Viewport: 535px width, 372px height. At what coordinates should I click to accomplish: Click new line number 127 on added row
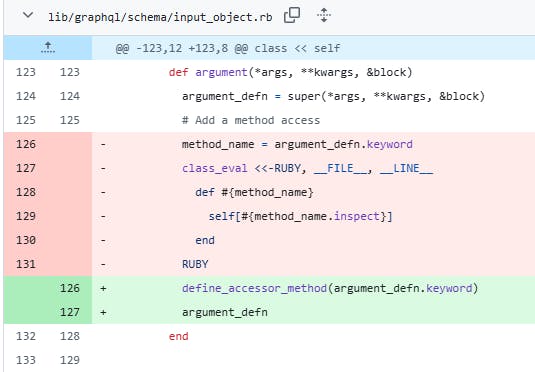coord(70,312)
